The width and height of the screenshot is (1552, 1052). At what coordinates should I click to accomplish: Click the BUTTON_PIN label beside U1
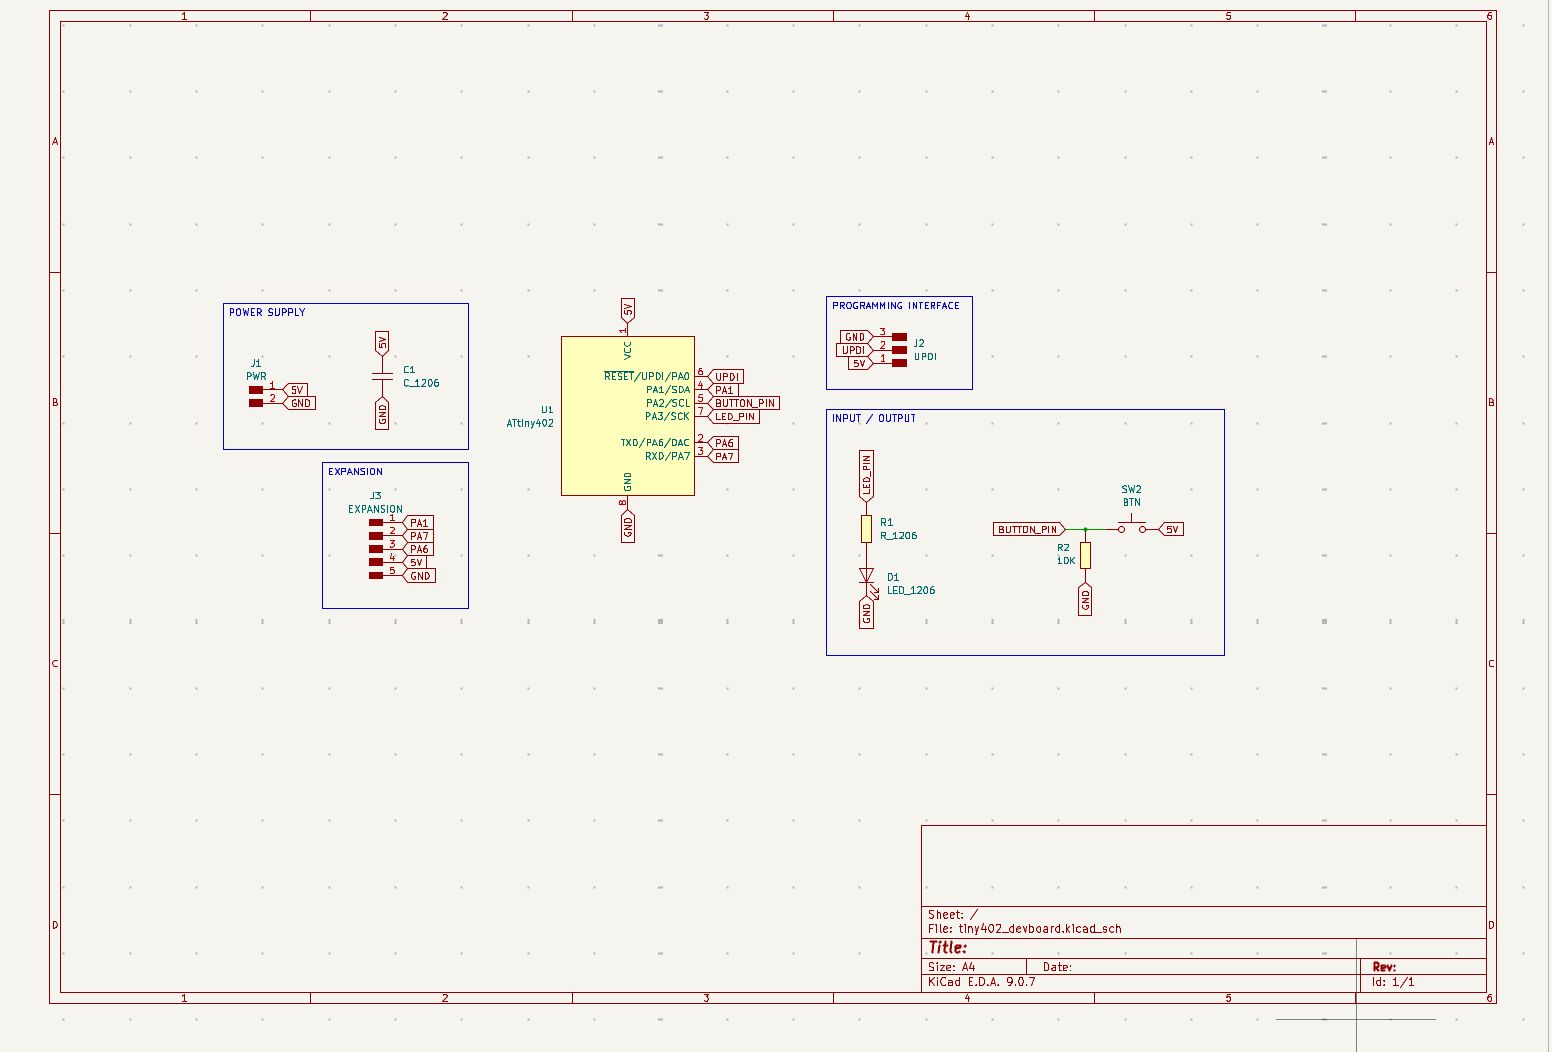[743, 403]
